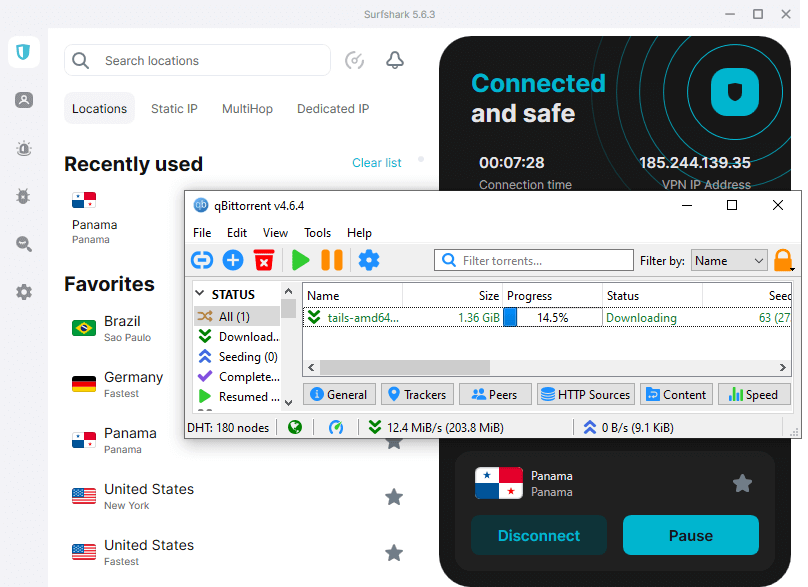Open qBittorrent Help menu
Image resolution: width=808 pixels, height=587 pixels.
pyautogui.click(x=359, y=233)
